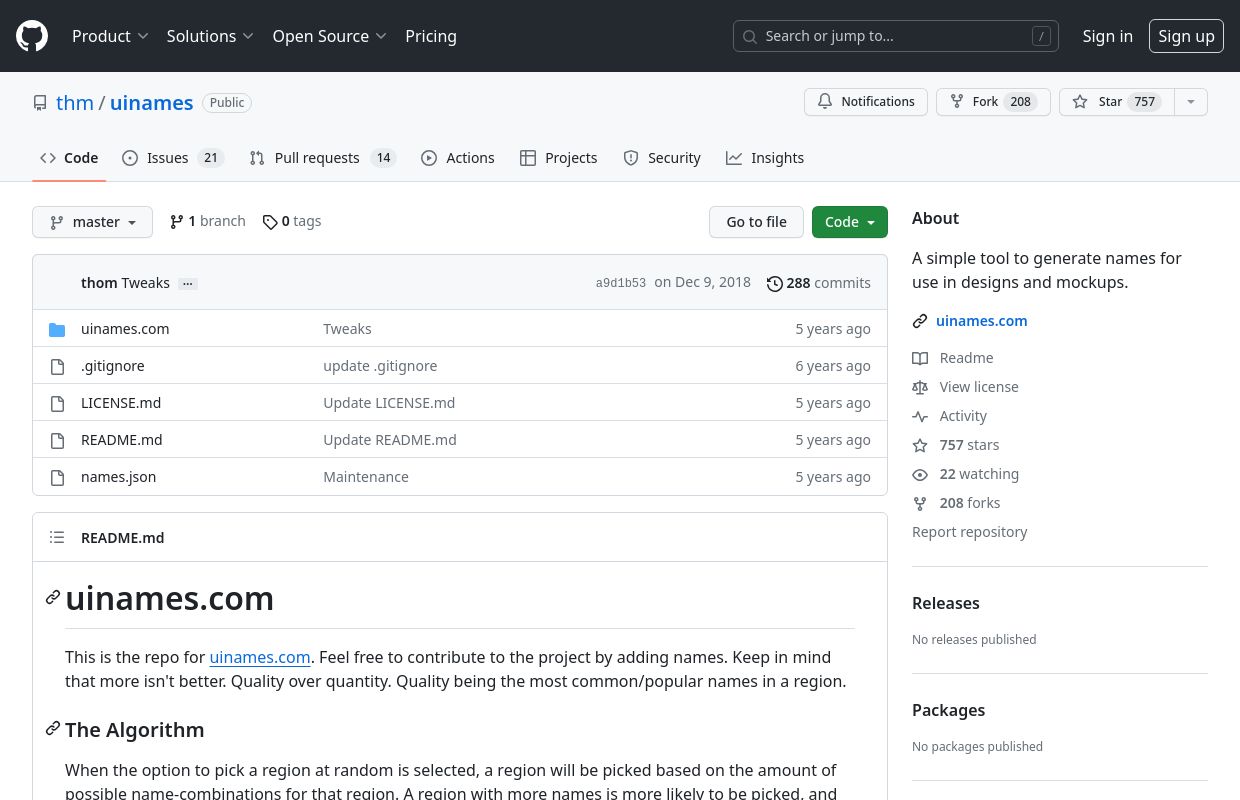1240x800 pixels.
Task: Open the Pull requests tab
Action: (322, 158)
